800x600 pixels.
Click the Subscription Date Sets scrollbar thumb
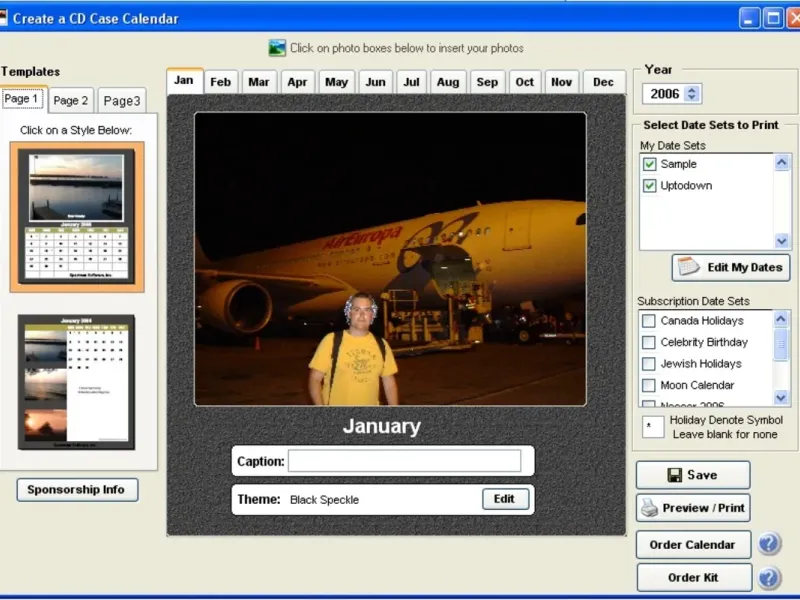[781, 345]
